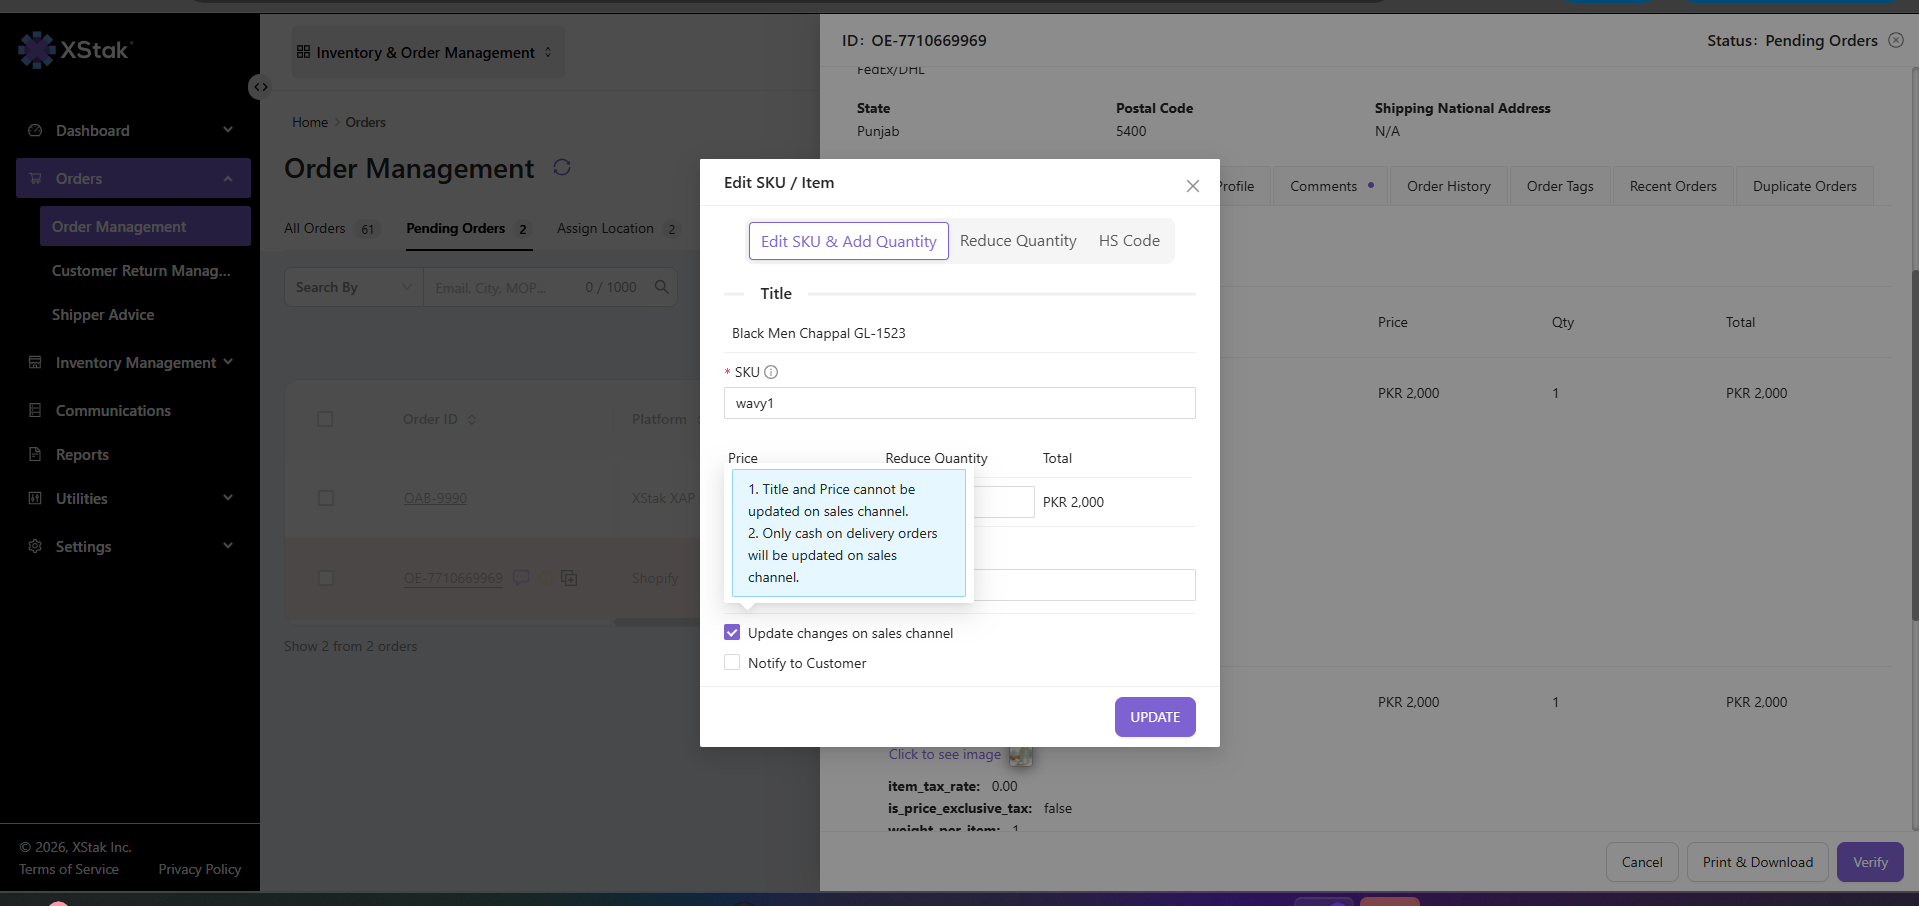
Task: Click the XStak logo
Action: pyautogui.click(x=76, y=49)
